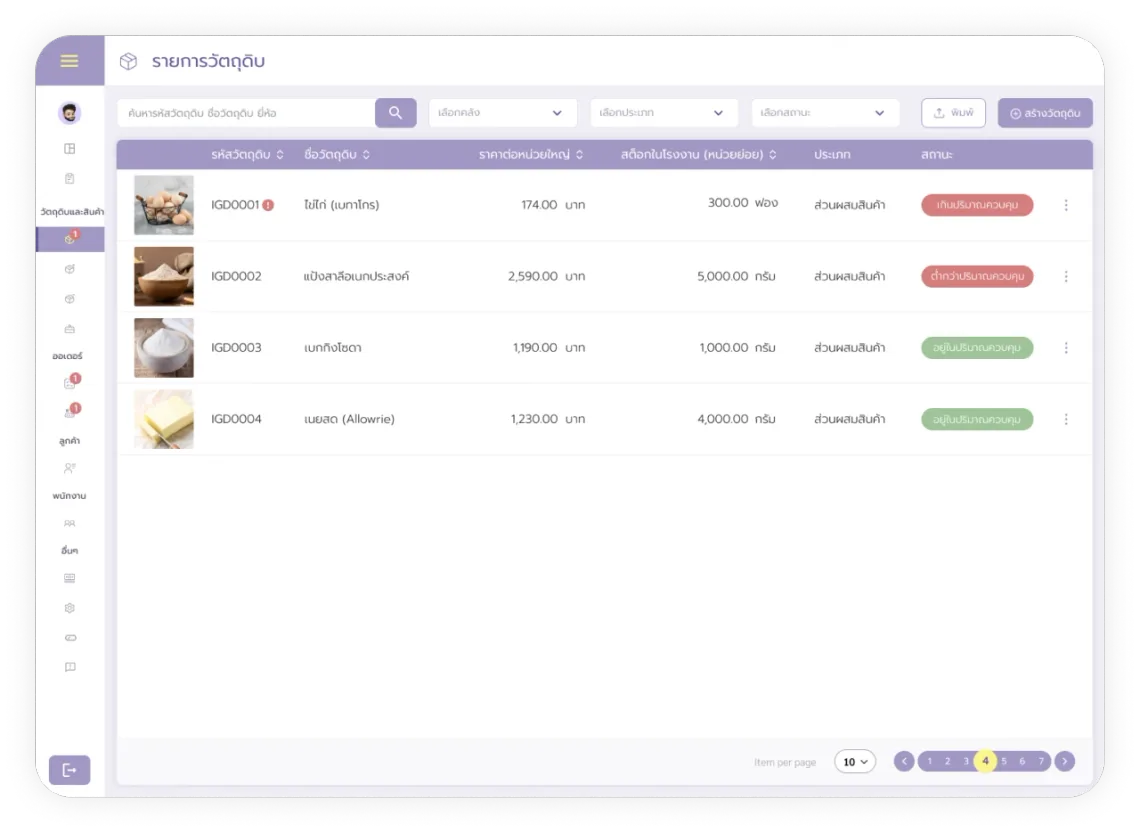Open the flour thumbnail image

pyautogui.click(x=164, y=276)
